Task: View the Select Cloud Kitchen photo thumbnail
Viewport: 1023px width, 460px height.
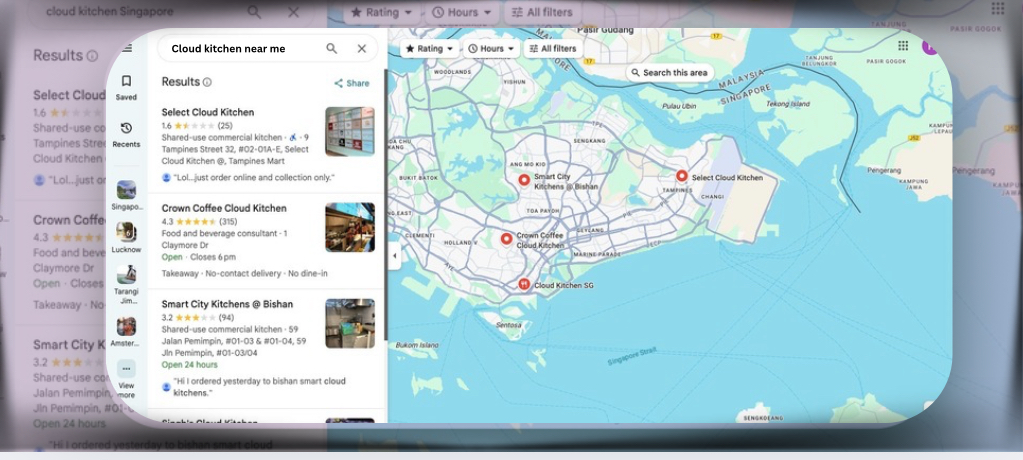Action: click(x=350, y=131)
